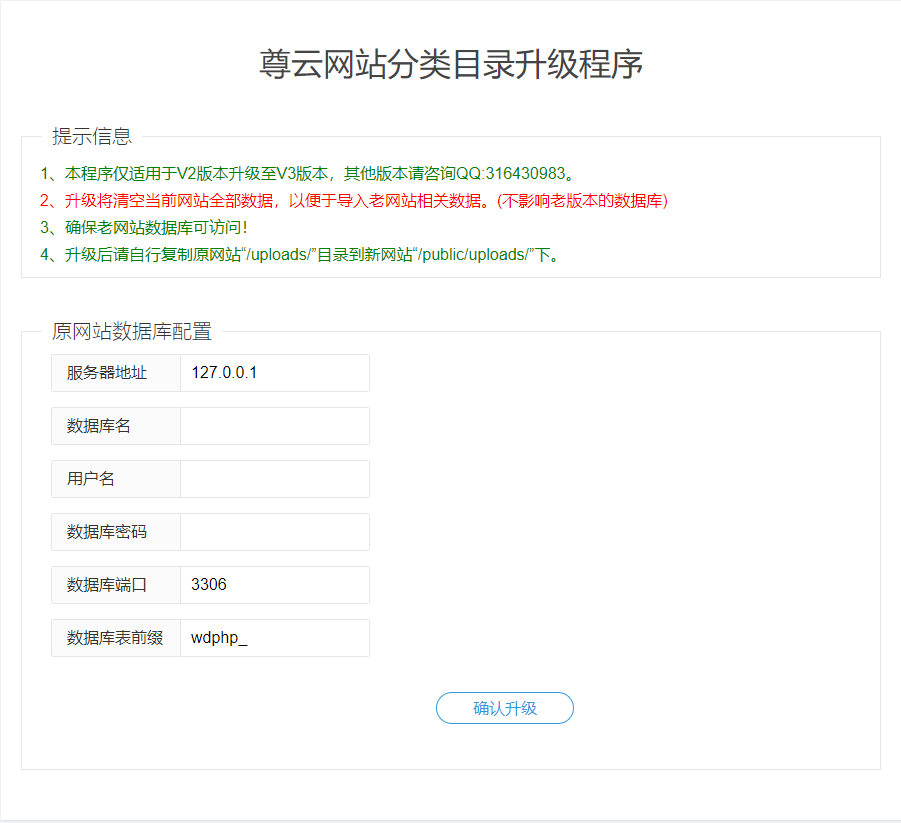Click the empty 用户名 input field

[275, 479]
